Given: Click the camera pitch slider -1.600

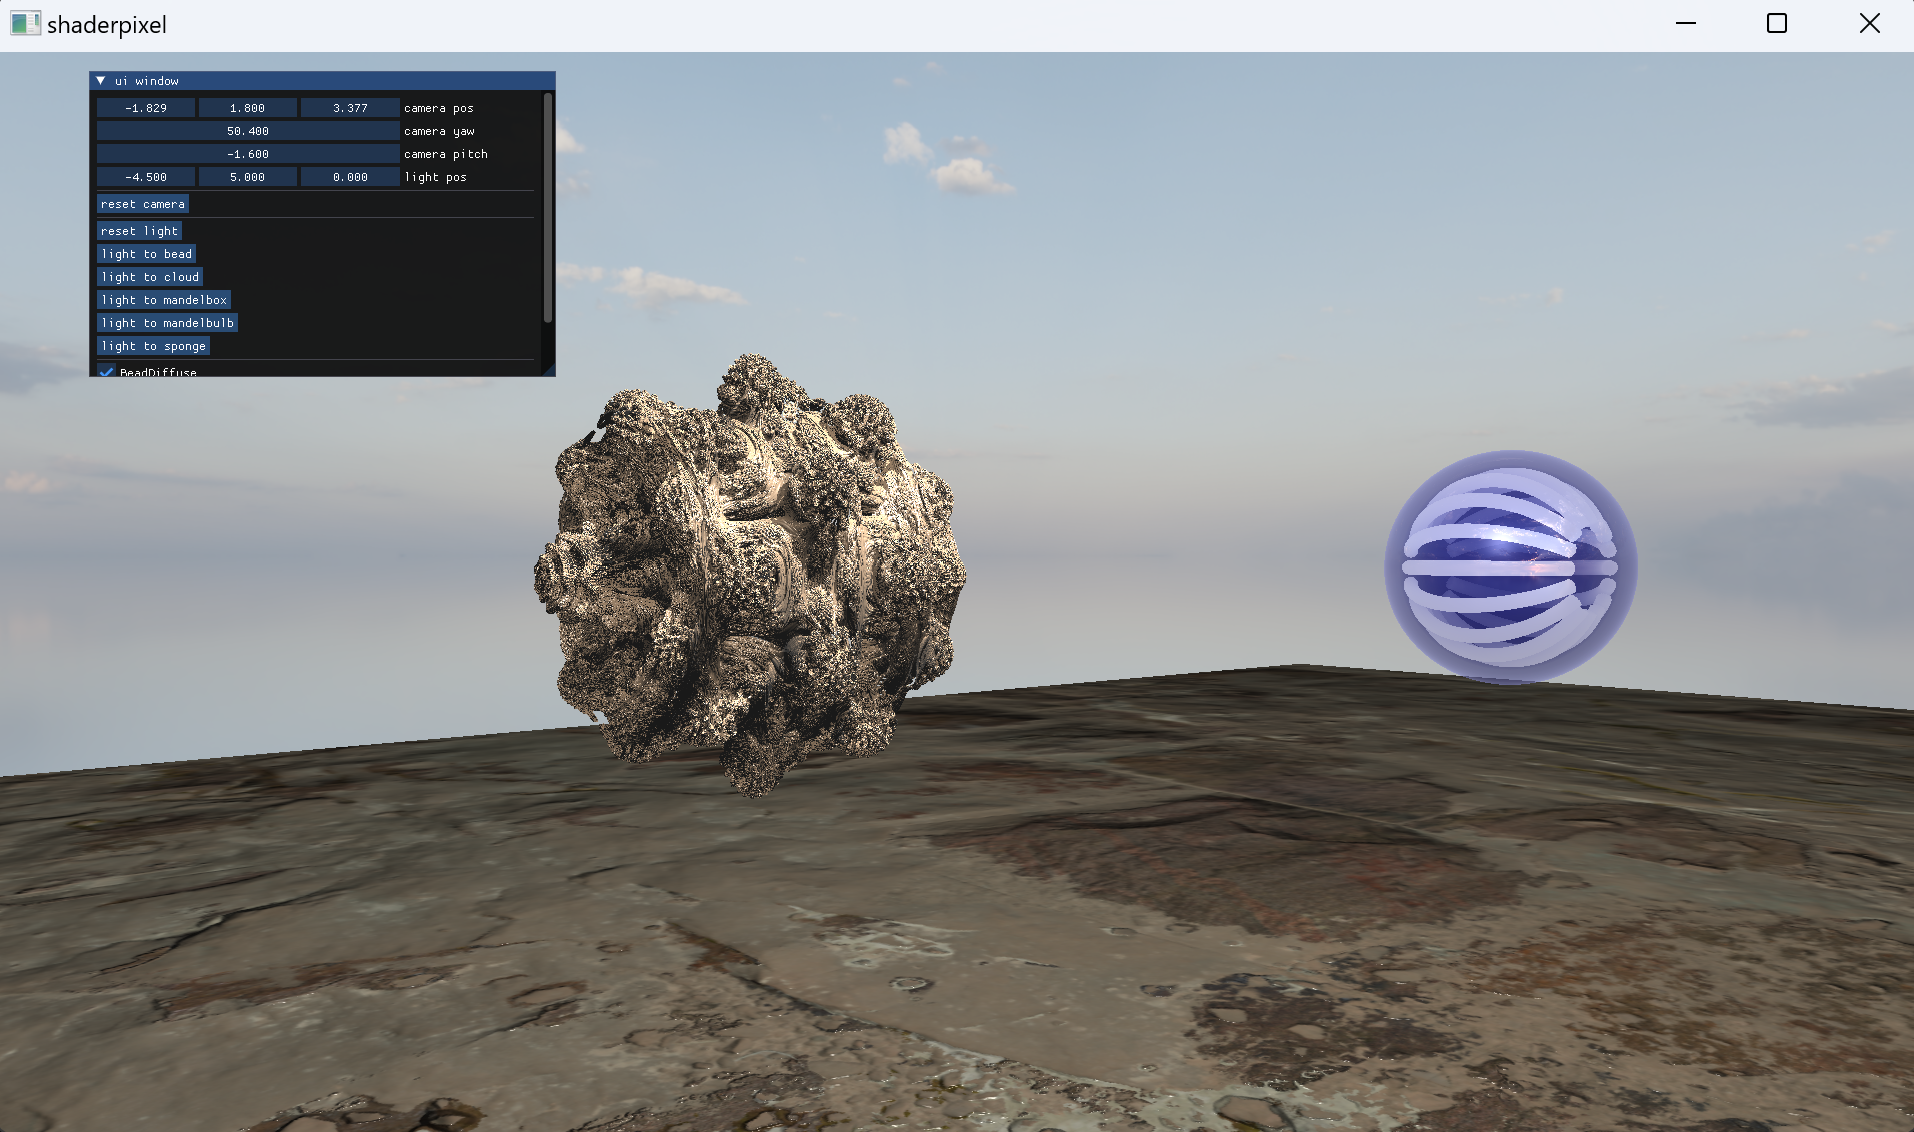Looking at the screenshot, I should tap(248, 154).
